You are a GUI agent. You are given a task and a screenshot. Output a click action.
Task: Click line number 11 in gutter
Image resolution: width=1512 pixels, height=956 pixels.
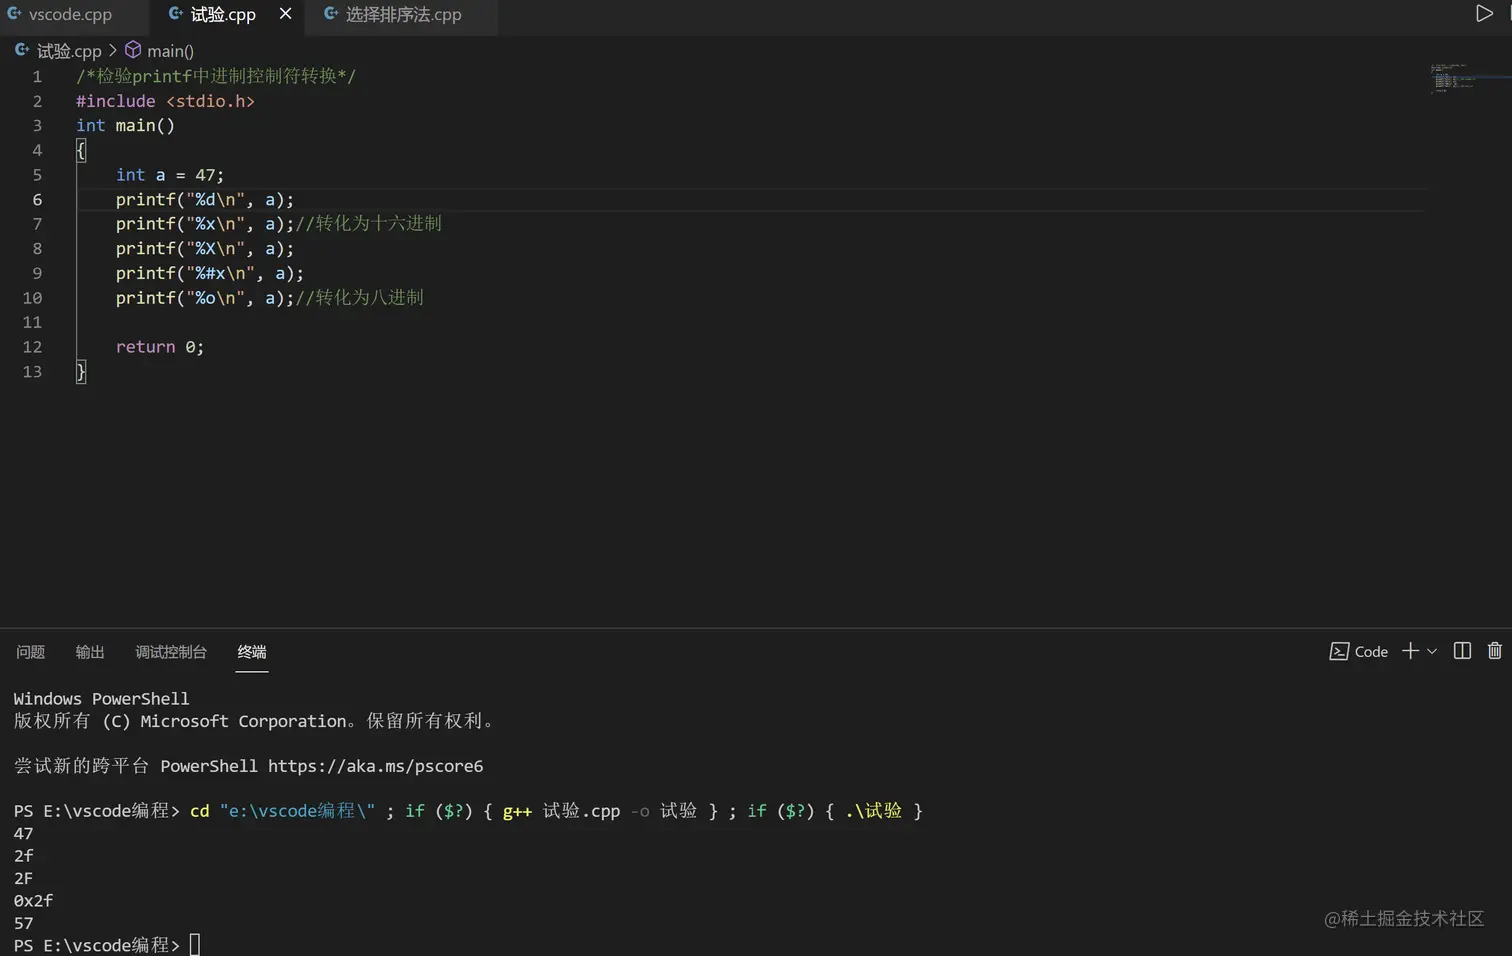pyautogui.click(x=32, y=322)
